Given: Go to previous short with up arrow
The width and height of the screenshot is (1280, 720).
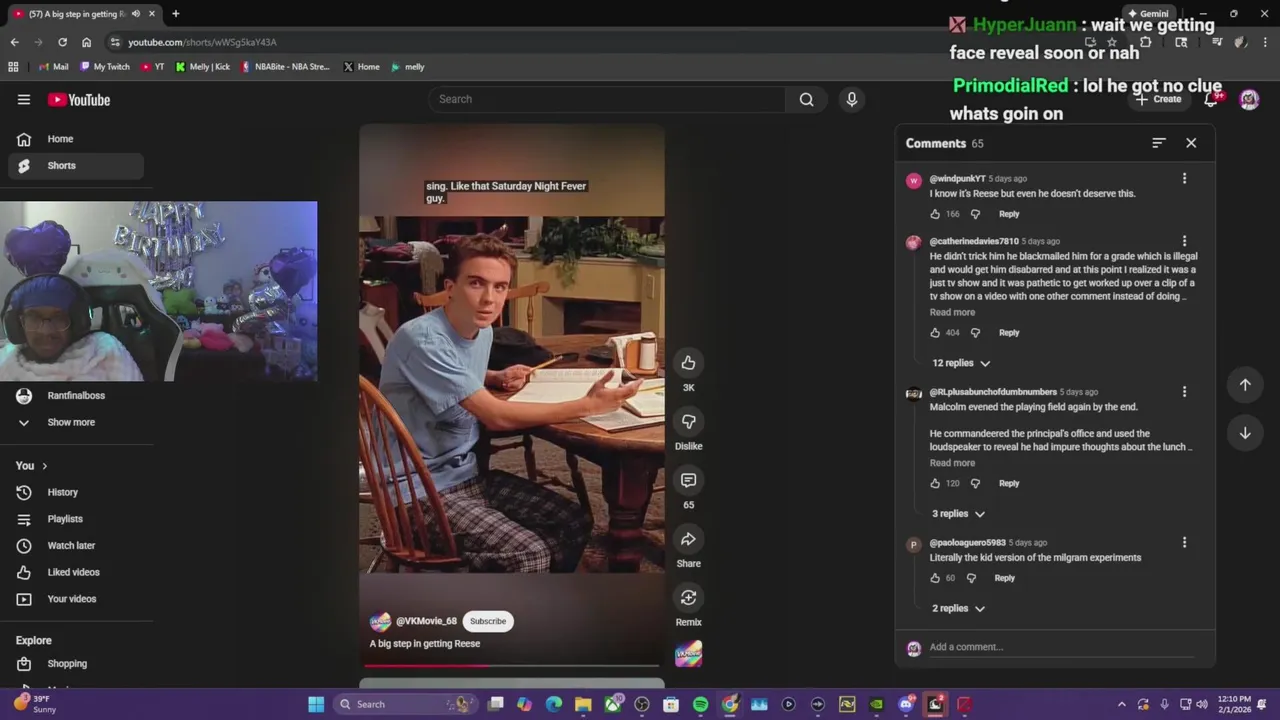Looking at the screenshot, I should pyautogui.click(x=1245, y=385).
